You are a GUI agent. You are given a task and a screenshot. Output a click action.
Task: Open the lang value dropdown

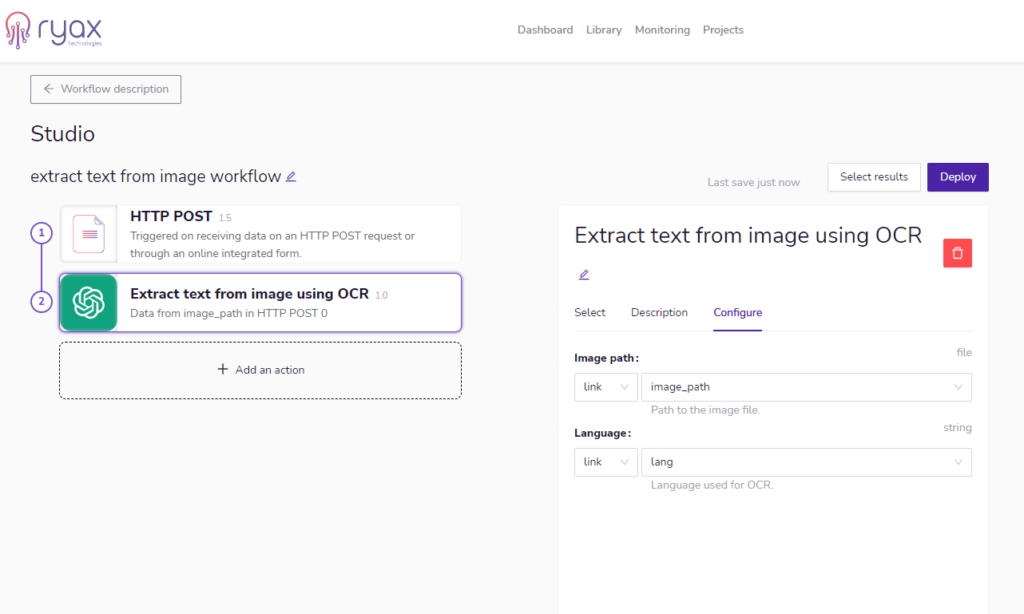coord(807,462)
